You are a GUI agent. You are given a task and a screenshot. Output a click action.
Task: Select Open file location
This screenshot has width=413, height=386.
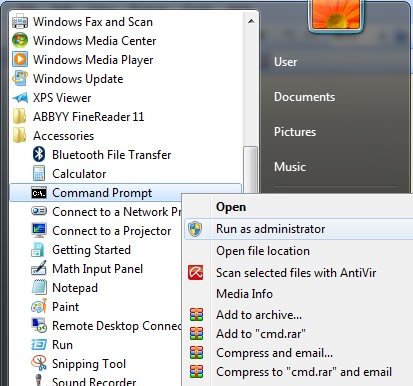click(263, 251)
